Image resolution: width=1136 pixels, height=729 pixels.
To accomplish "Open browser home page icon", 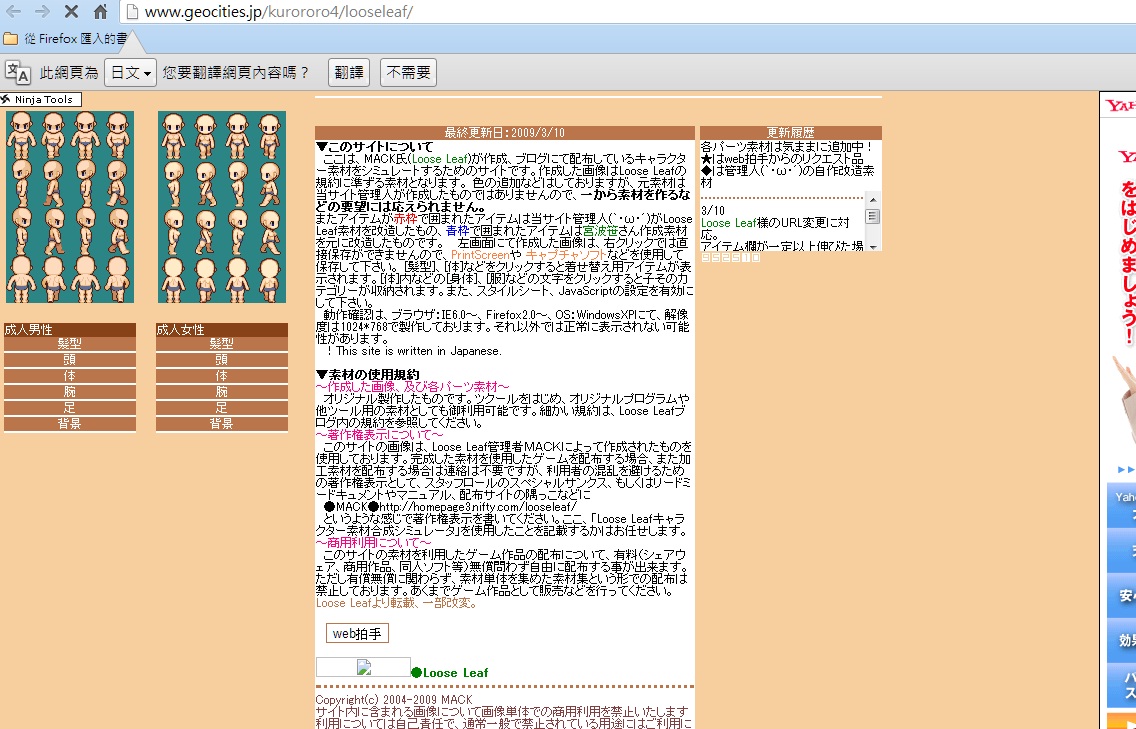I will pos(101,12).
